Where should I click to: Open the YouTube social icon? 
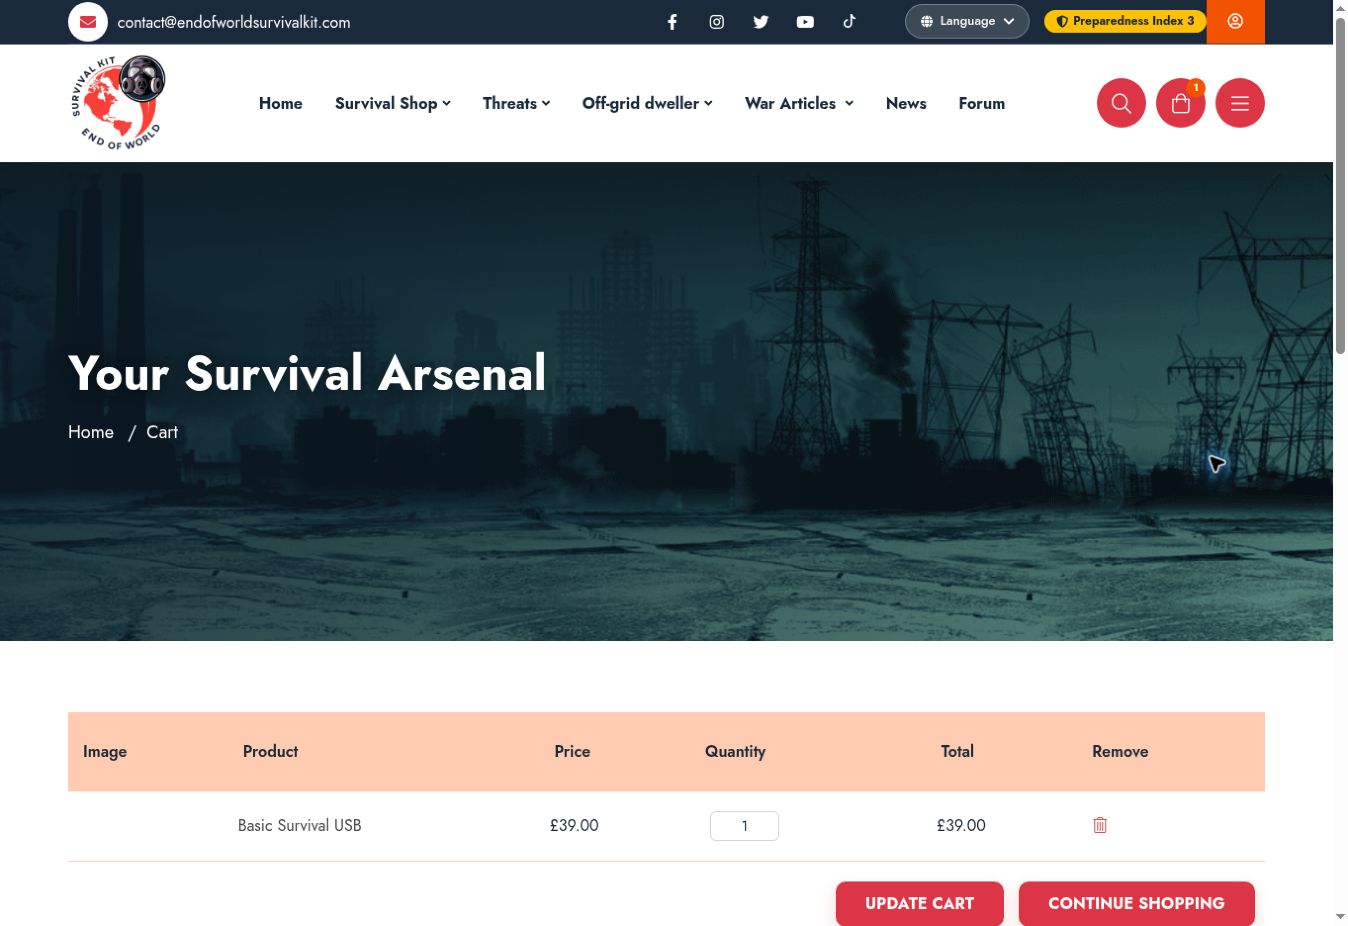pyautogui.click(x=805, y=22)
